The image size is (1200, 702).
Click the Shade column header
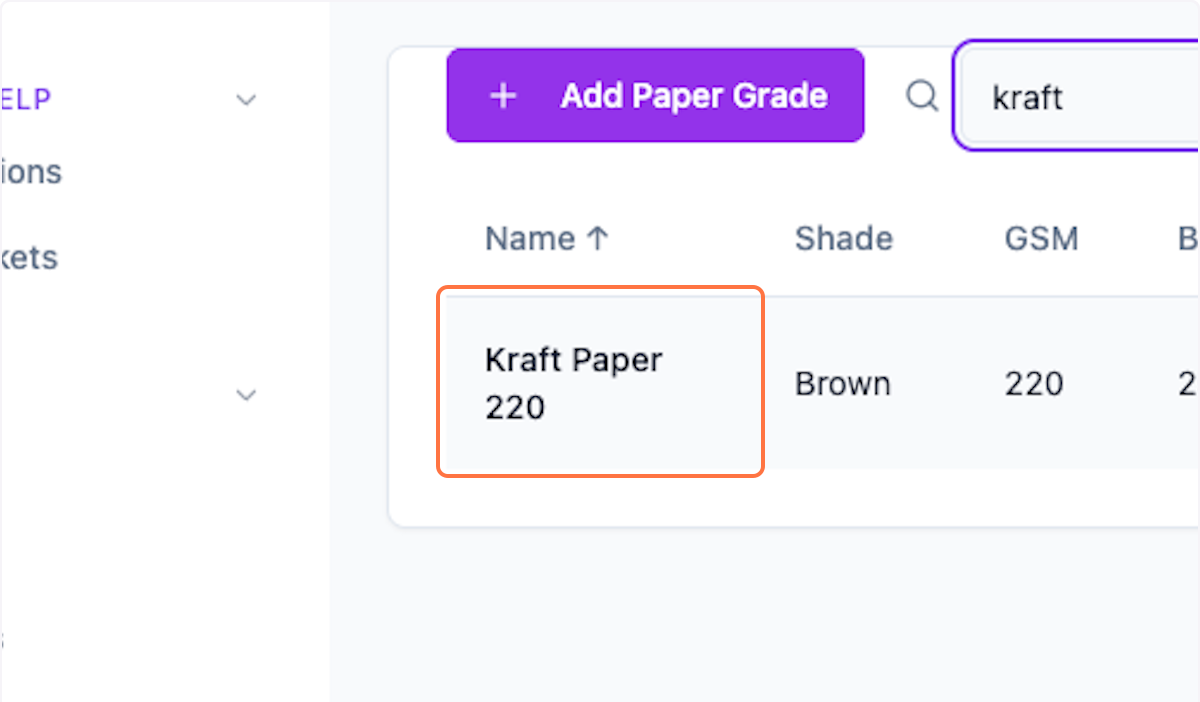coord(844,237)
